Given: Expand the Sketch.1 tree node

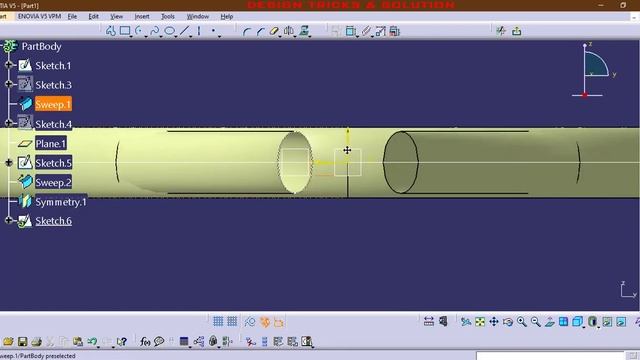Looking at the screenshot, I should [x=9, y=65].
